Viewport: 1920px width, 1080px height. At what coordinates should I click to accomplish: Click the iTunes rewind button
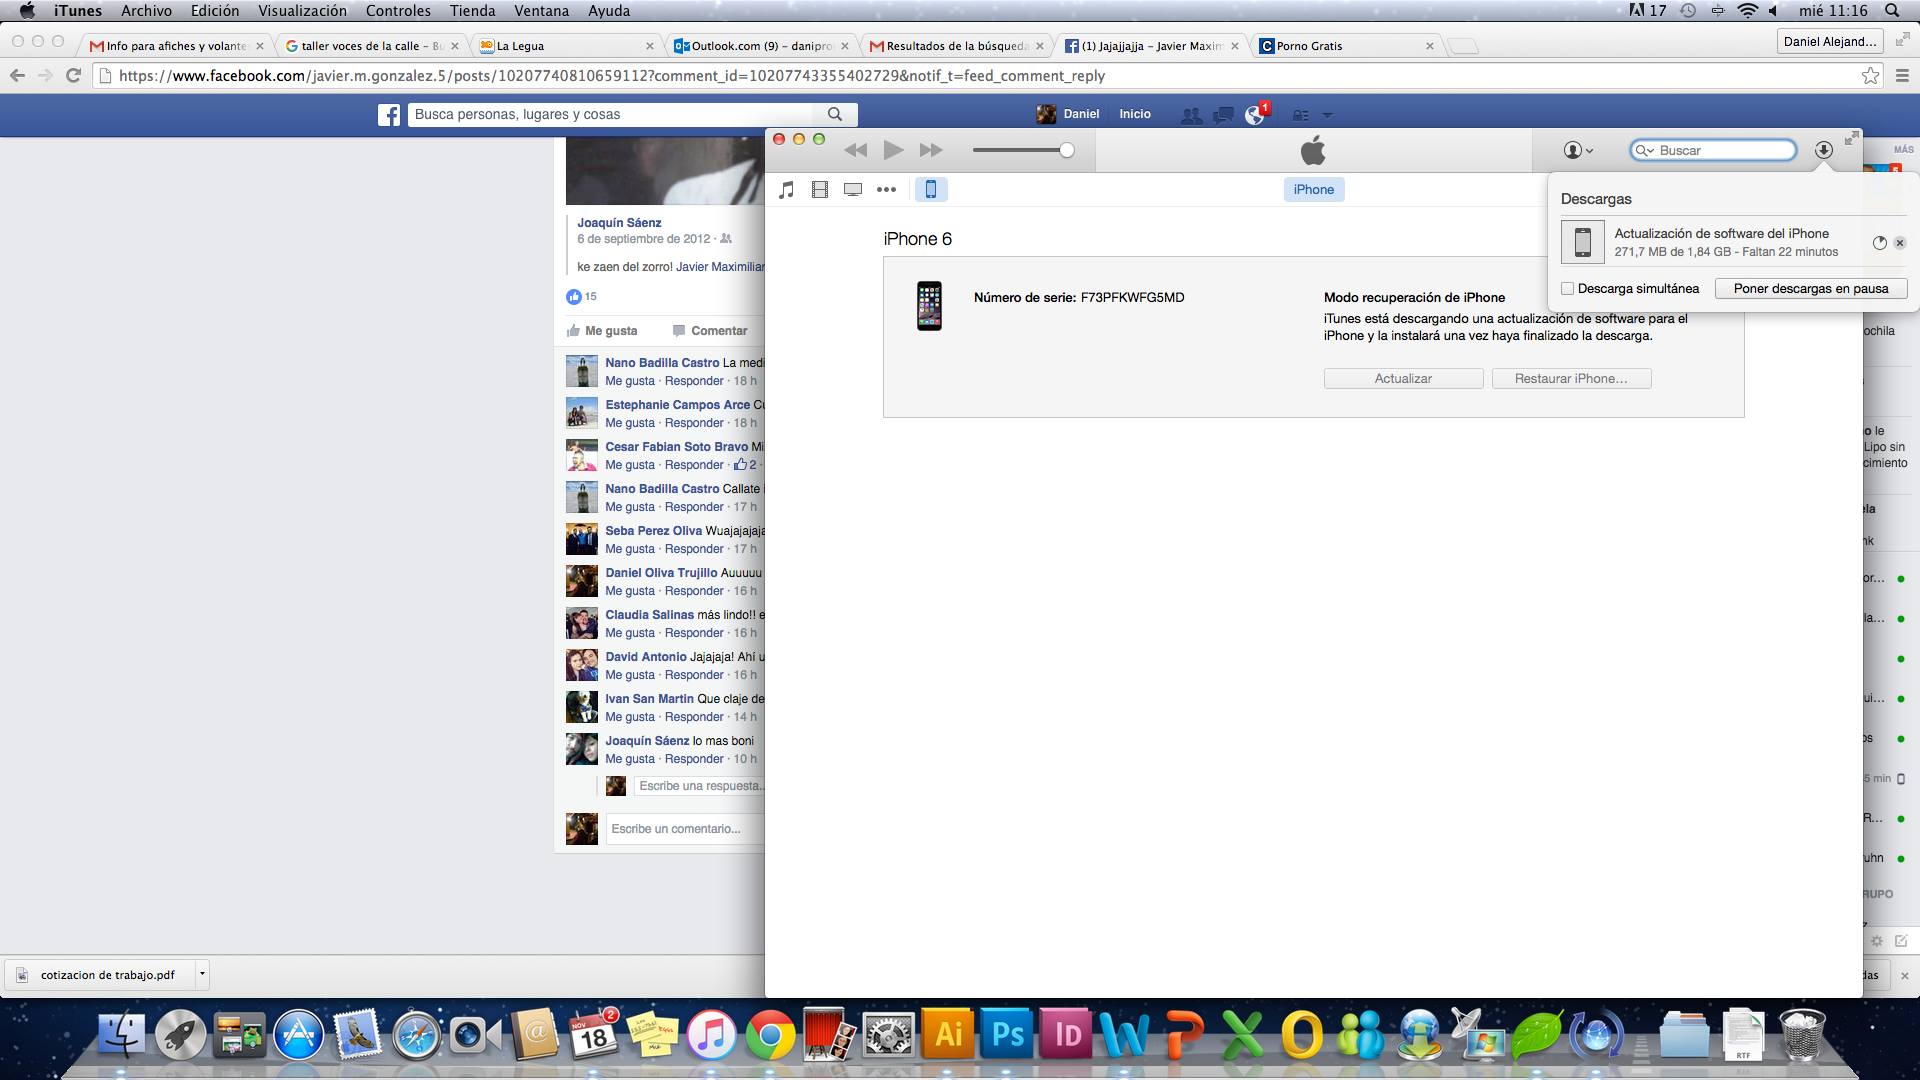[x=855, y=150]
